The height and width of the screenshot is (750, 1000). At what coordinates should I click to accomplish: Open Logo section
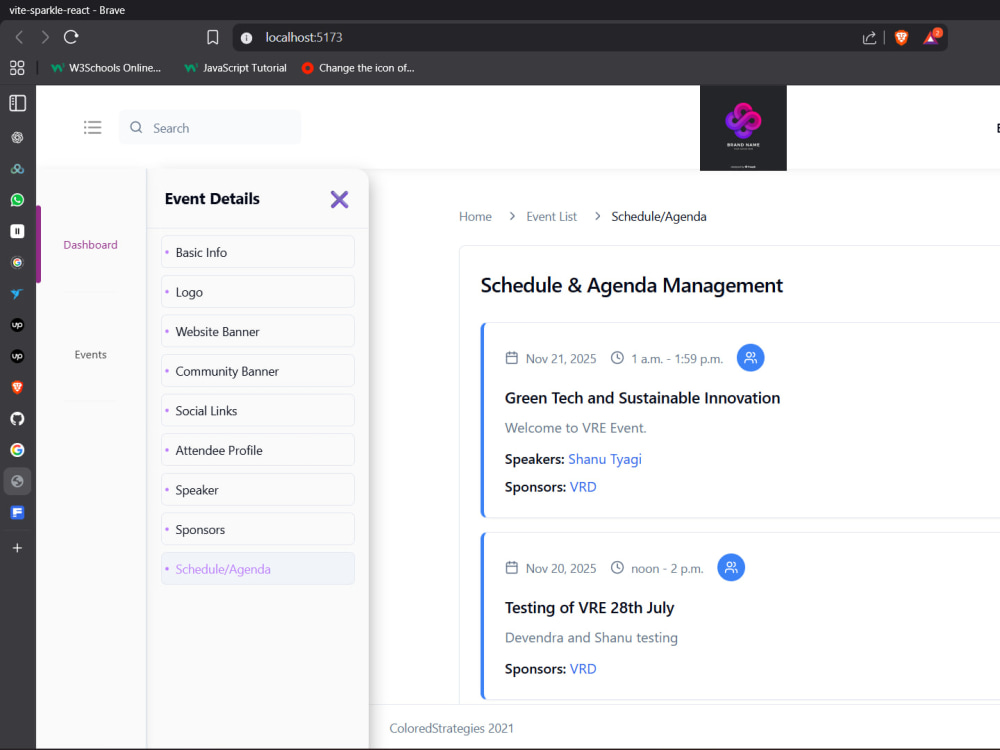coord(258,291)
